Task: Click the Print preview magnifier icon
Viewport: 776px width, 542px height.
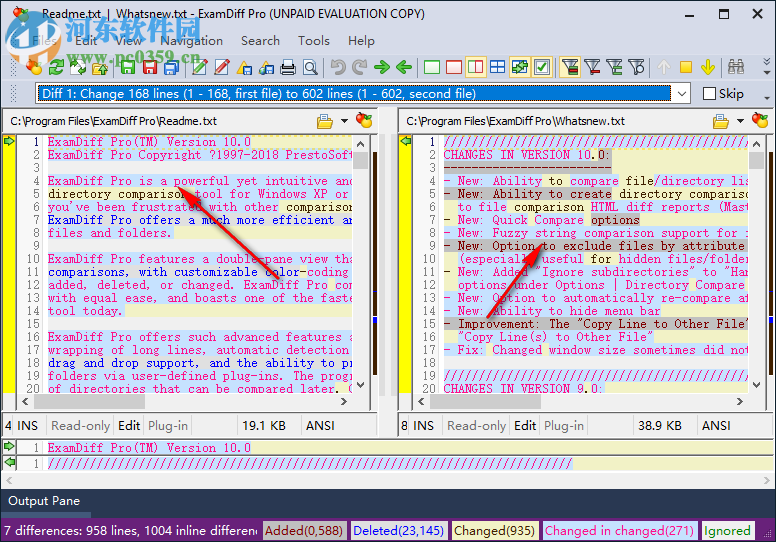Action: (x=310, y=67)
